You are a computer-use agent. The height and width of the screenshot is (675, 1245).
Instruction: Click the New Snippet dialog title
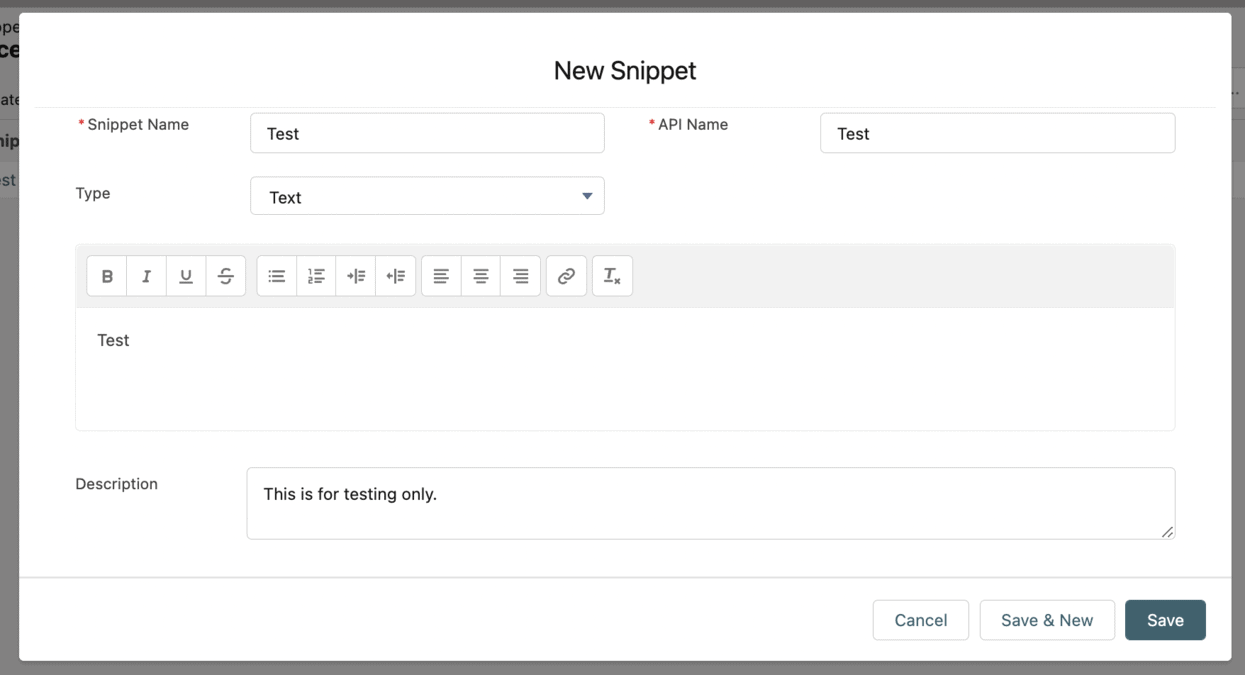coord(625,71)
